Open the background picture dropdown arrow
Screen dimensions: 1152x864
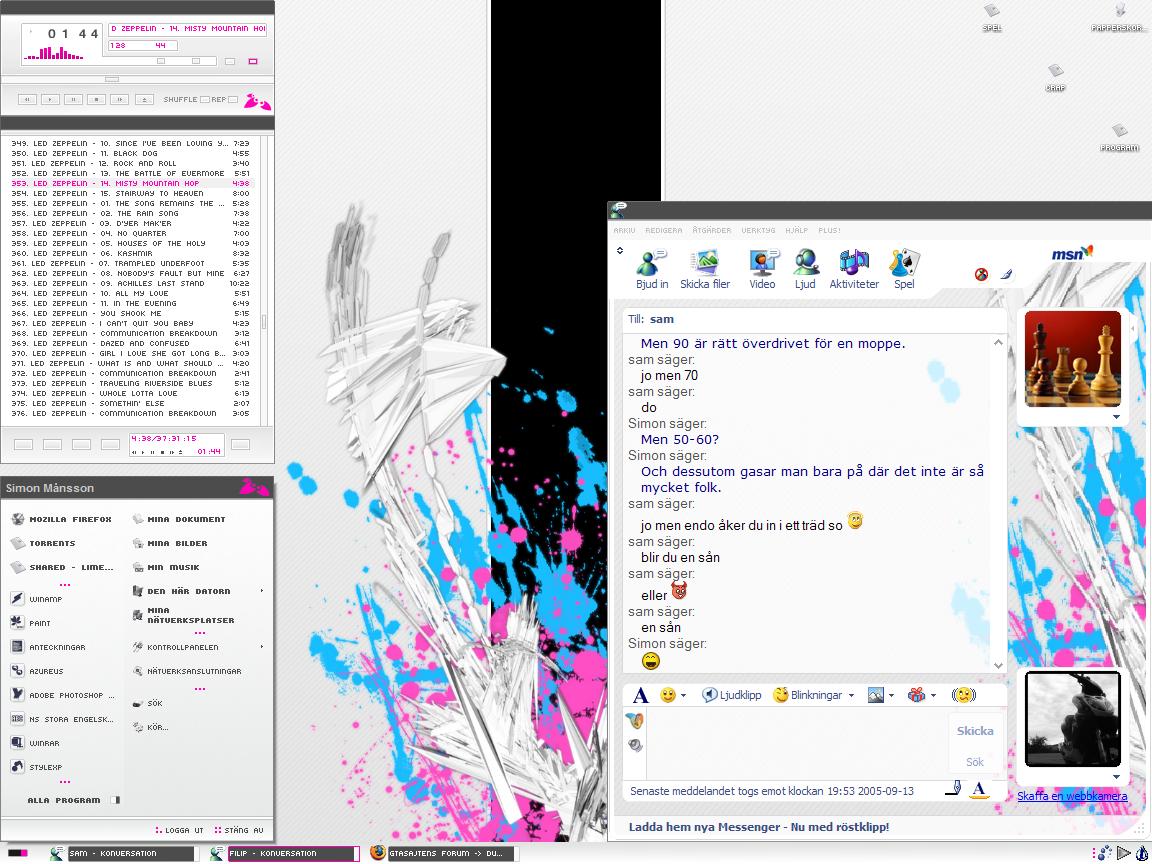pyautogui.click(x=891, y=696)
